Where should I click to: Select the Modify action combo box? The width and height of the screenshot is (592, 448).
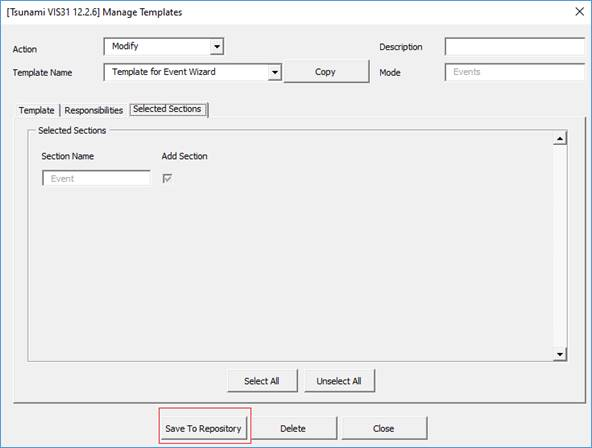[163, 46]
